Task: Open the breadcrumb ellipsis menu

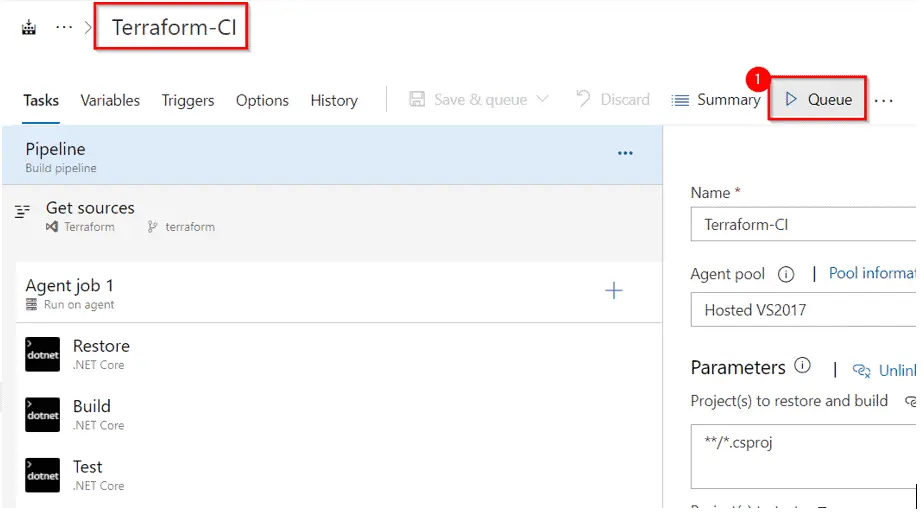Action: click(x=64, y=28)
